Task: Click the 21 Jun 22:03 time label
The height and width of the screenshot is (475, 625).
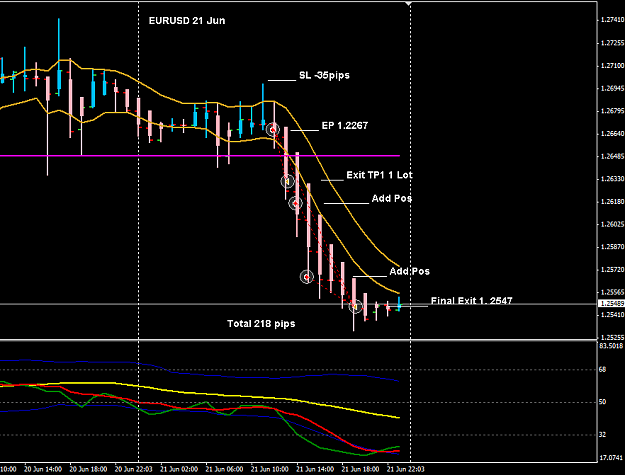Action: point(406,469)
